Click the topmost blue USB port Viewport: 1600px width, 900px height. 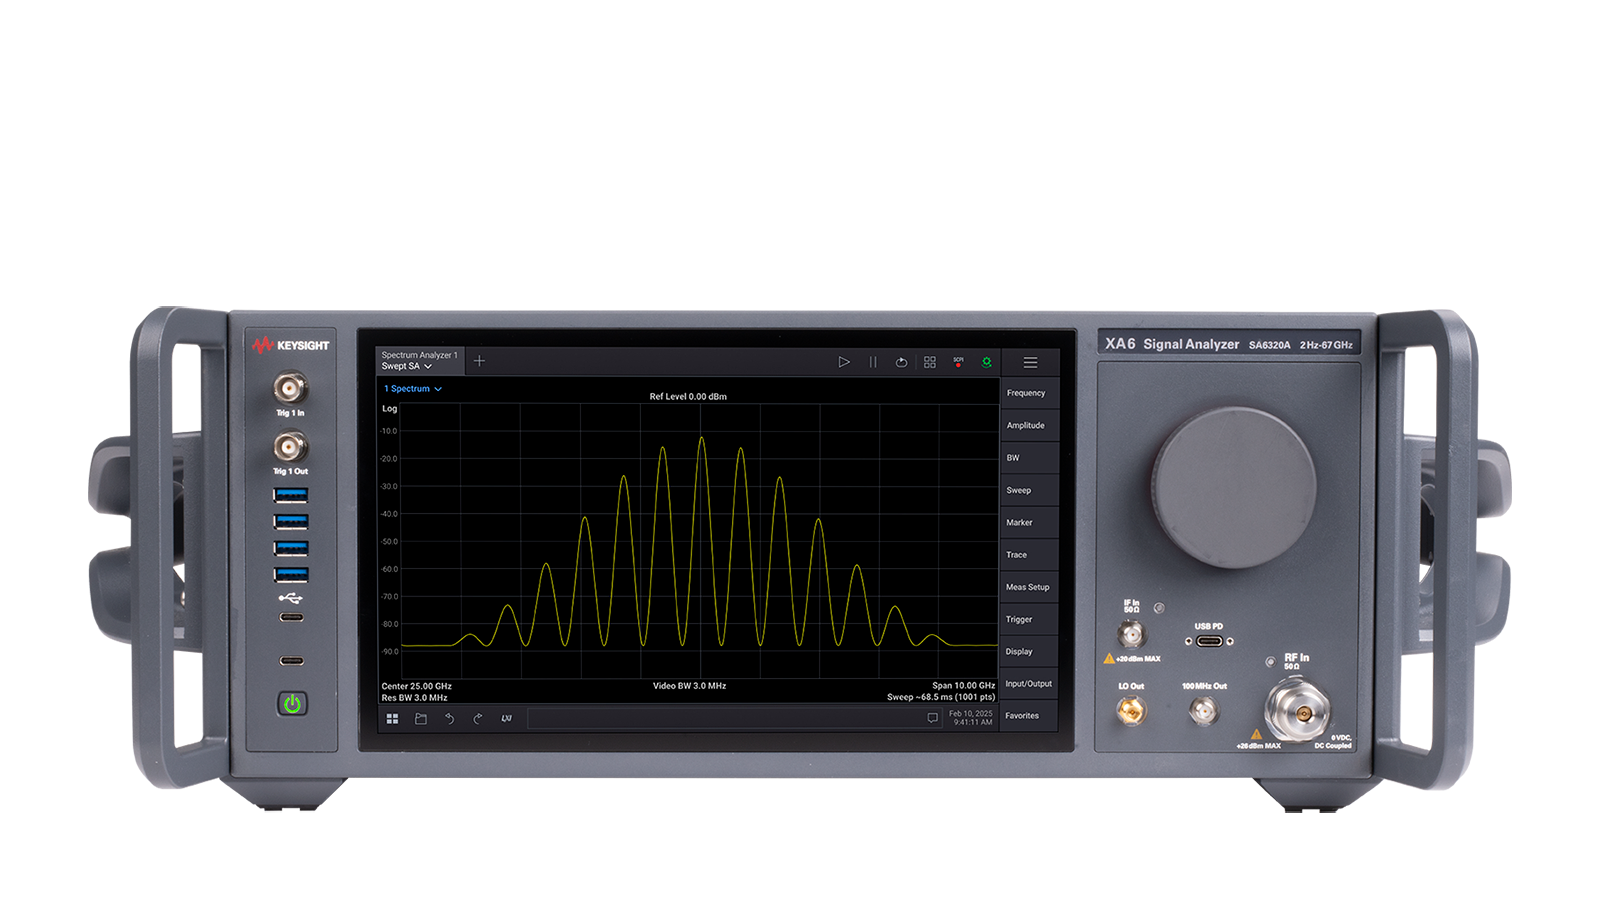point(291,495)
